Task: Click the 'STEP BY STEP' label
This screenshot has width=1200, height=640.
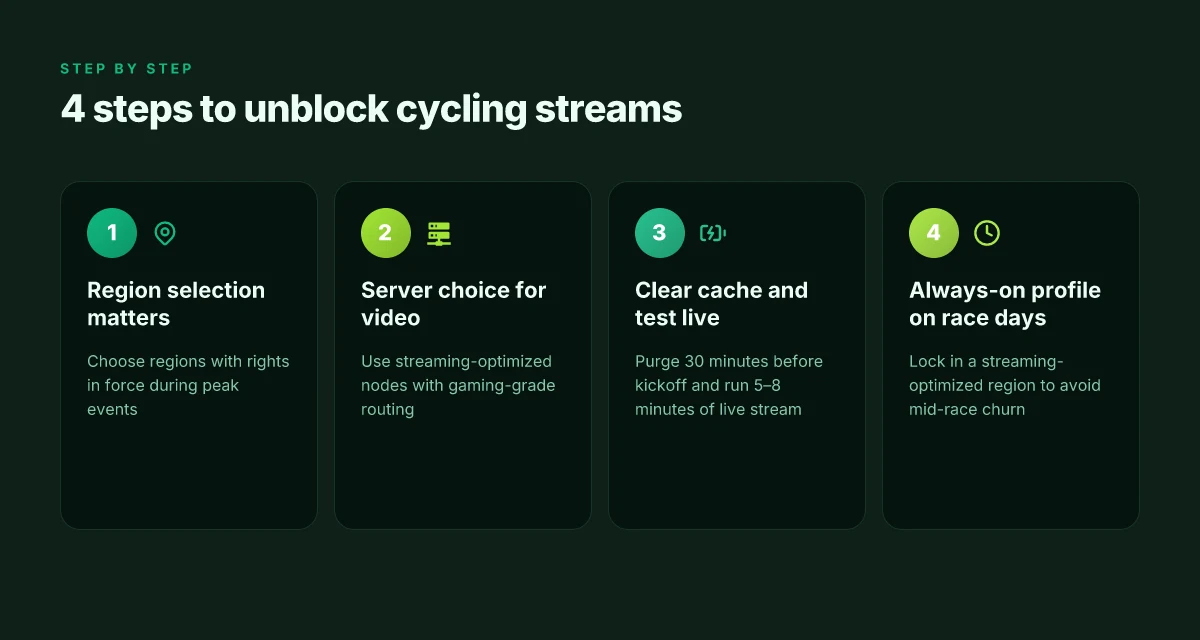Action: tap(126, 69)
